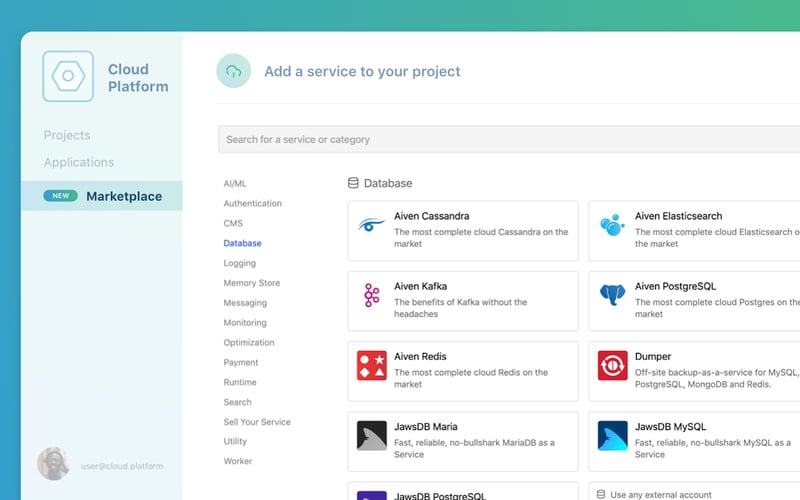
Task: Click the Aiven Elasticsearch bubbles logo
Action: click(x=612, y=225)
